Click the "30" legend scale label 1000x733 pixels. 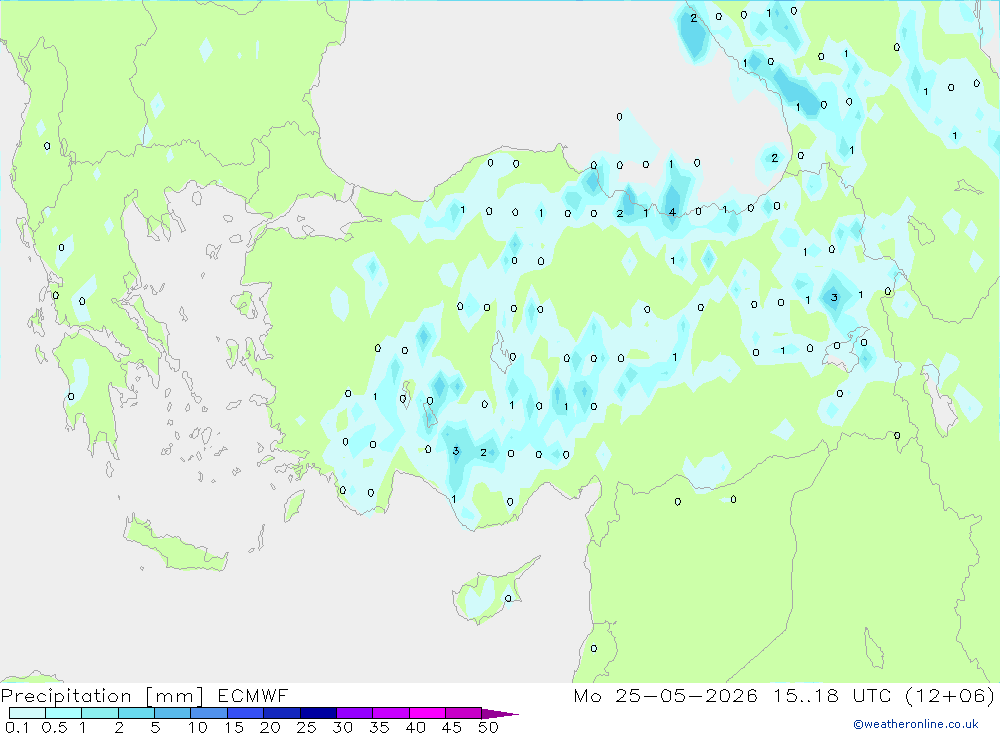(342, 727)
